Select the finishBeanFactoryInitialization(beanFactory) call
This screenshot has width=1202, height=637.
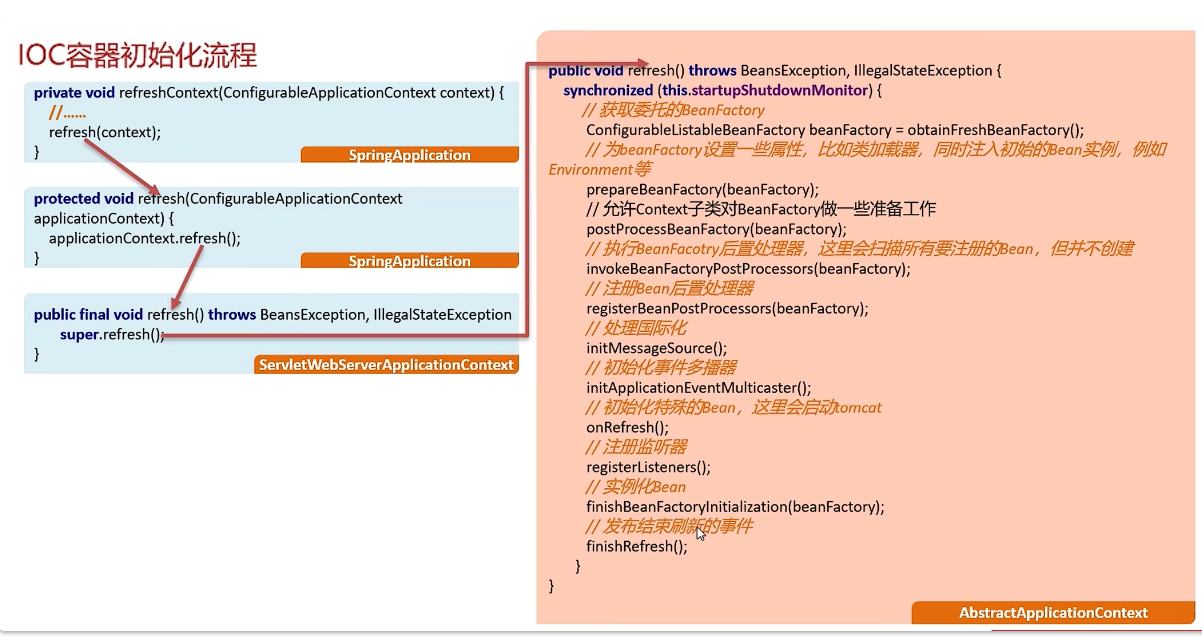point(735,506)
